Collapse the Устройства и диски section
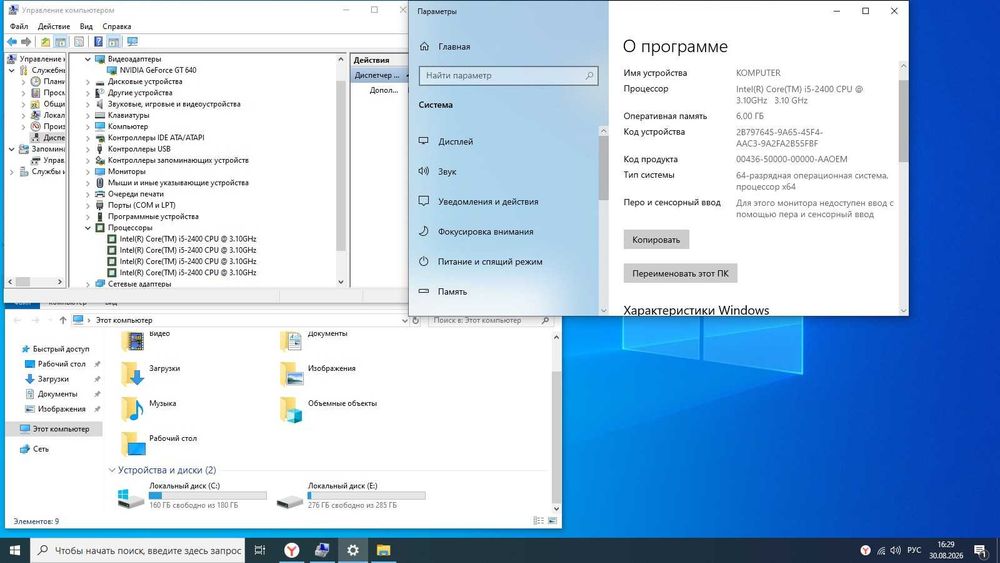This screenshot has height=563, width=1000. pyautogui.click(x=112, y=470)
